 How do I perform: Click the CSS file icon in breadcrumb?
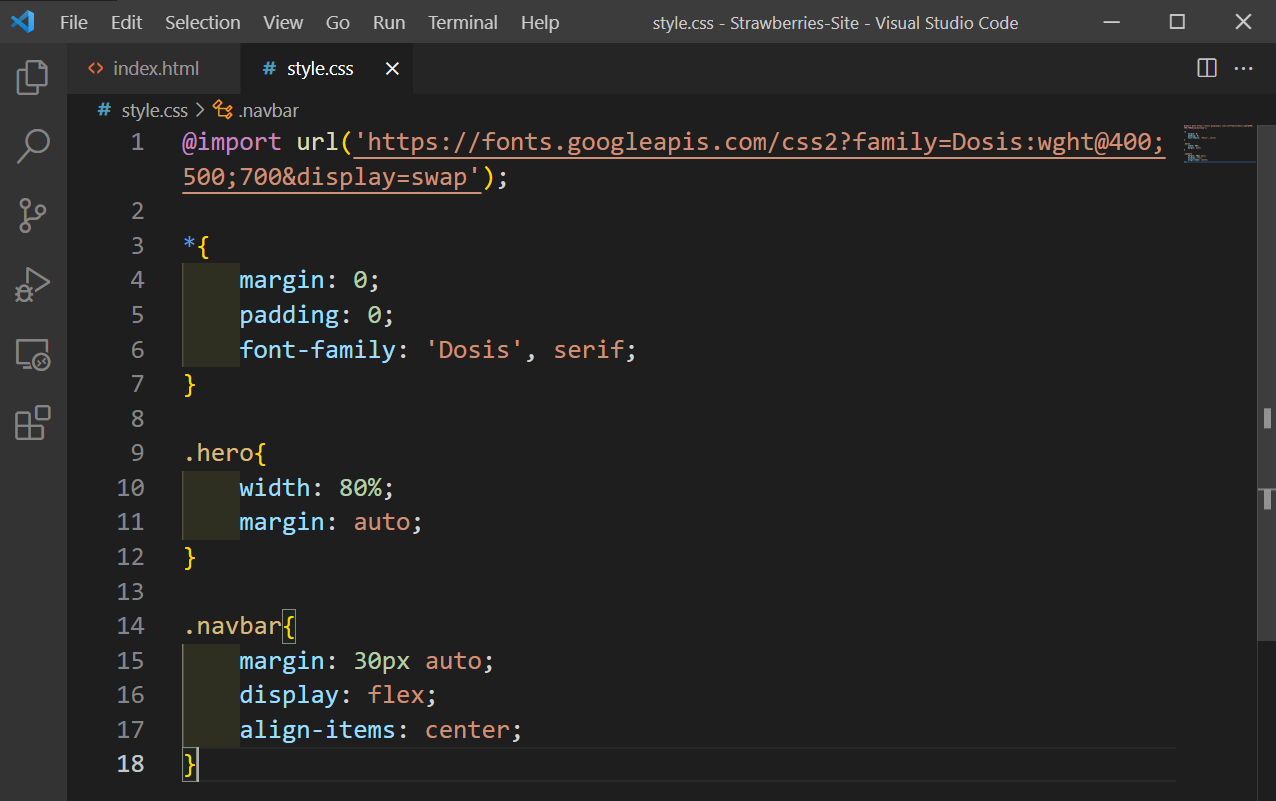104,110
